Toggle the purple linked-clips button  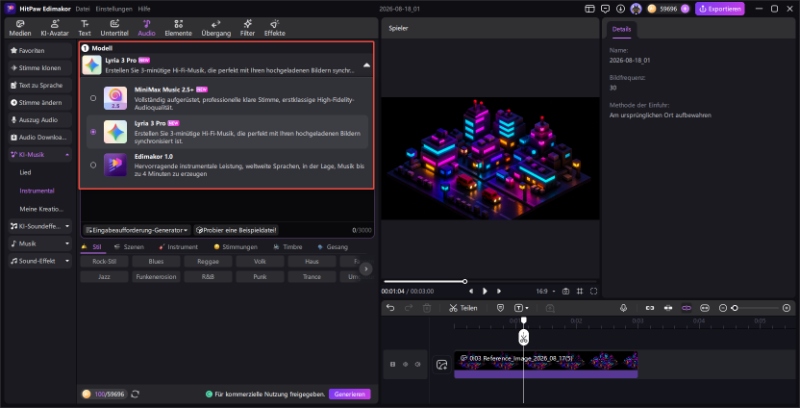686,308
